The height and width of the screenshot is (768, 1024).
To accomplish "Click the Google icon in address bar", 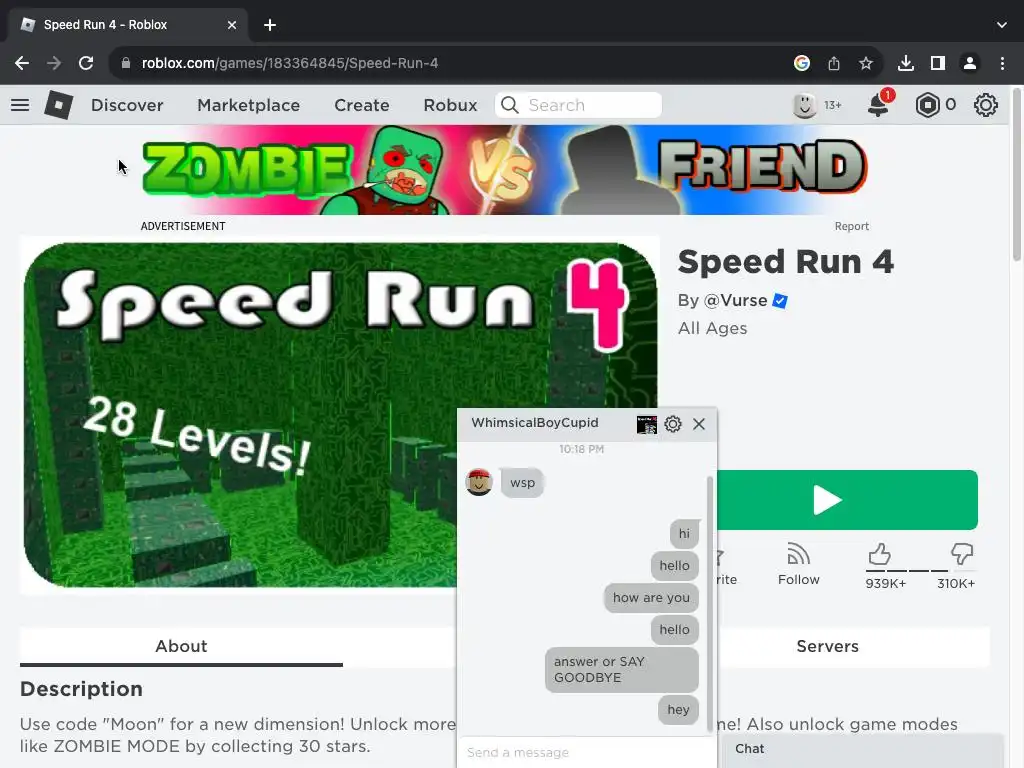I will [x=802, y=63].
